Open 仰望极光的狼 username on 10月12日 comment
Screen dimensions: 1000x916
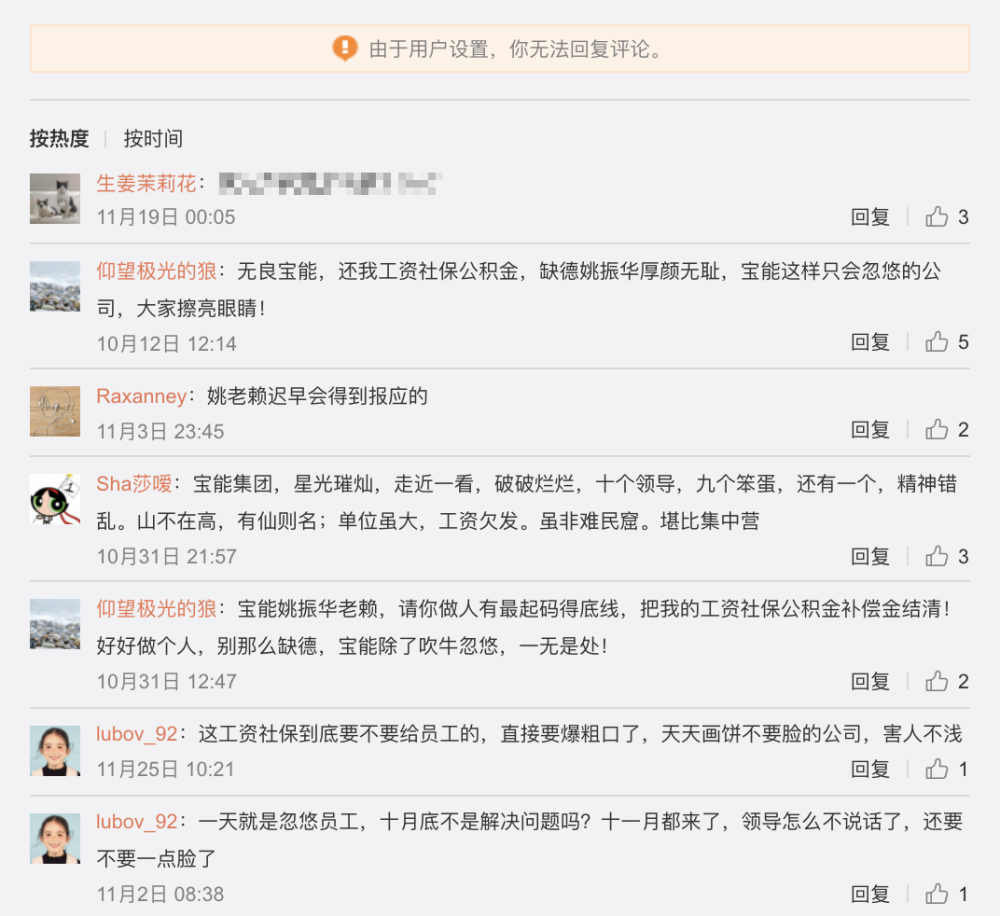[x=156, y=271]
